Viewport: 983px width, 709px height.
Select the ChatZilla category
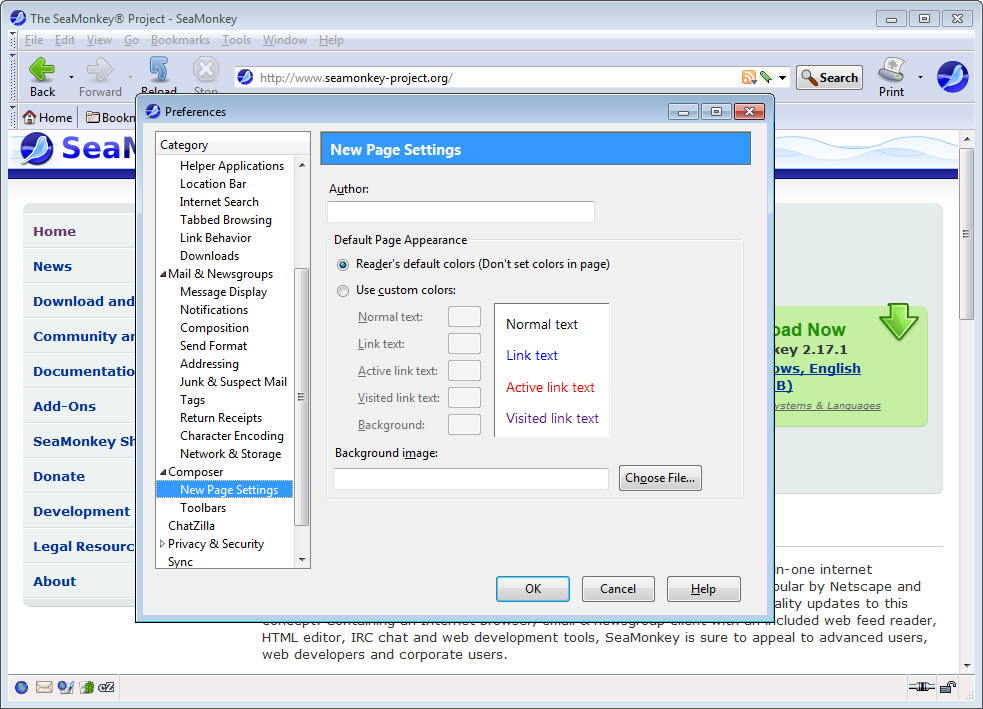pyautogui.click(x=191, y=526)
